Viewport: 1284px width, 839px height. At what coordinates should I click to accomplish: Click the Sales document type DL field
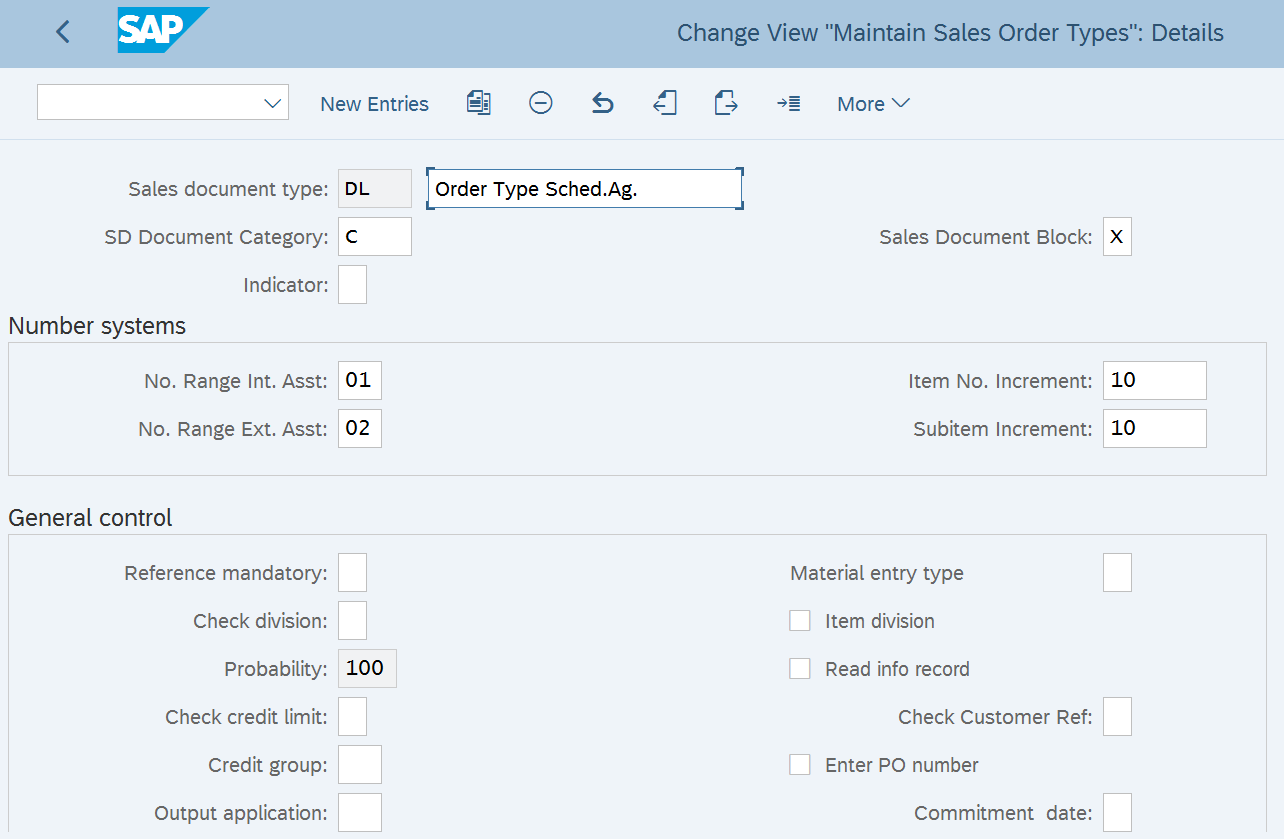[x=375, y=189]
